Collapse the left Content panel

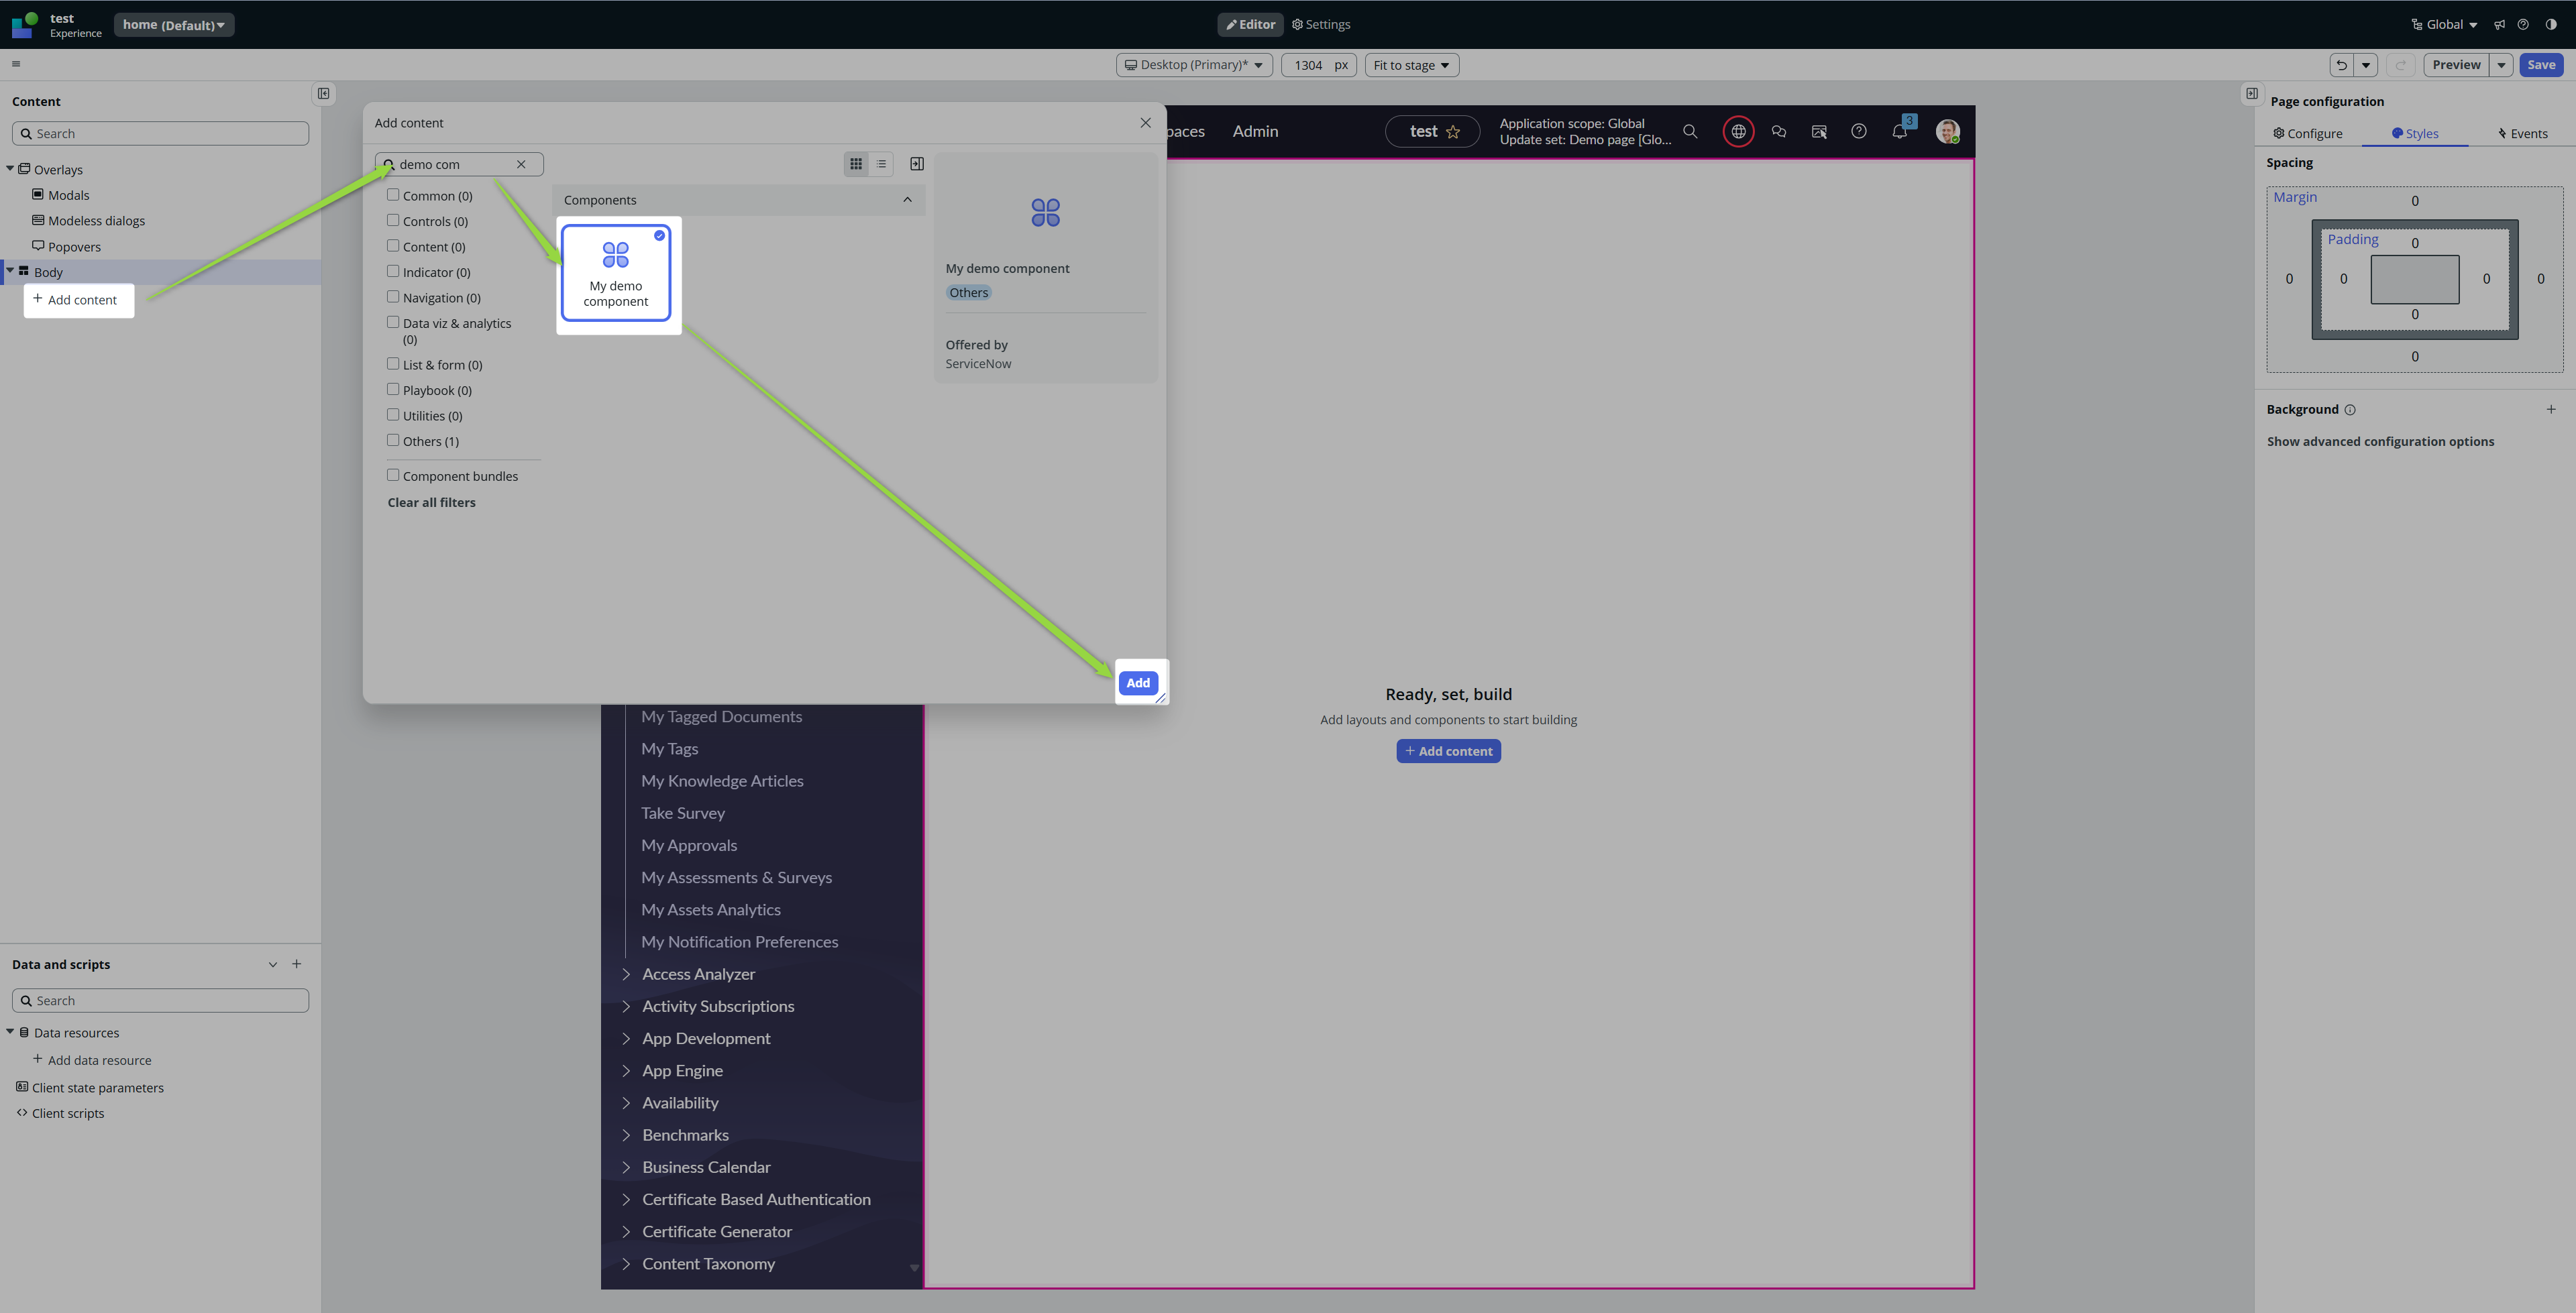tap(324, 94)
